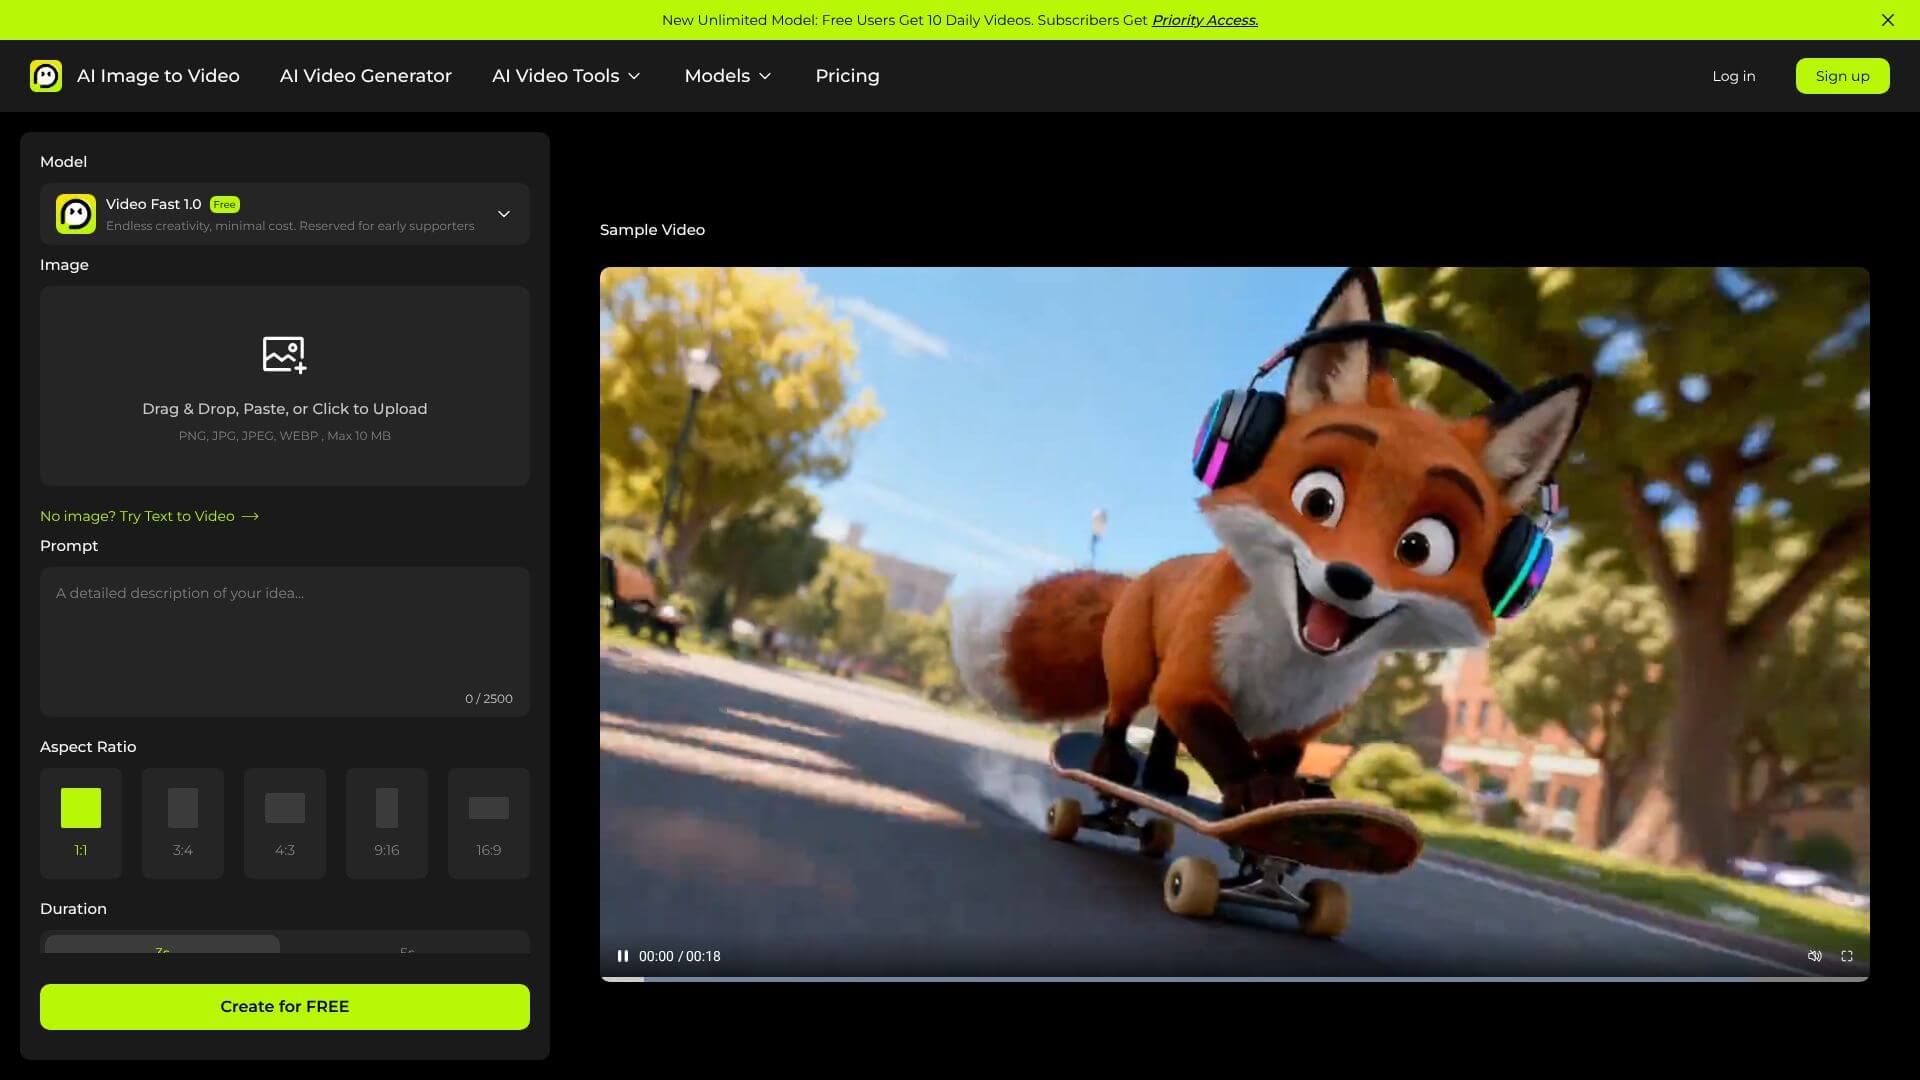Image resolution: width=1920 pixels, height=1080 pixels.
Task: Open the Pricing page
Action: point(847,76)
